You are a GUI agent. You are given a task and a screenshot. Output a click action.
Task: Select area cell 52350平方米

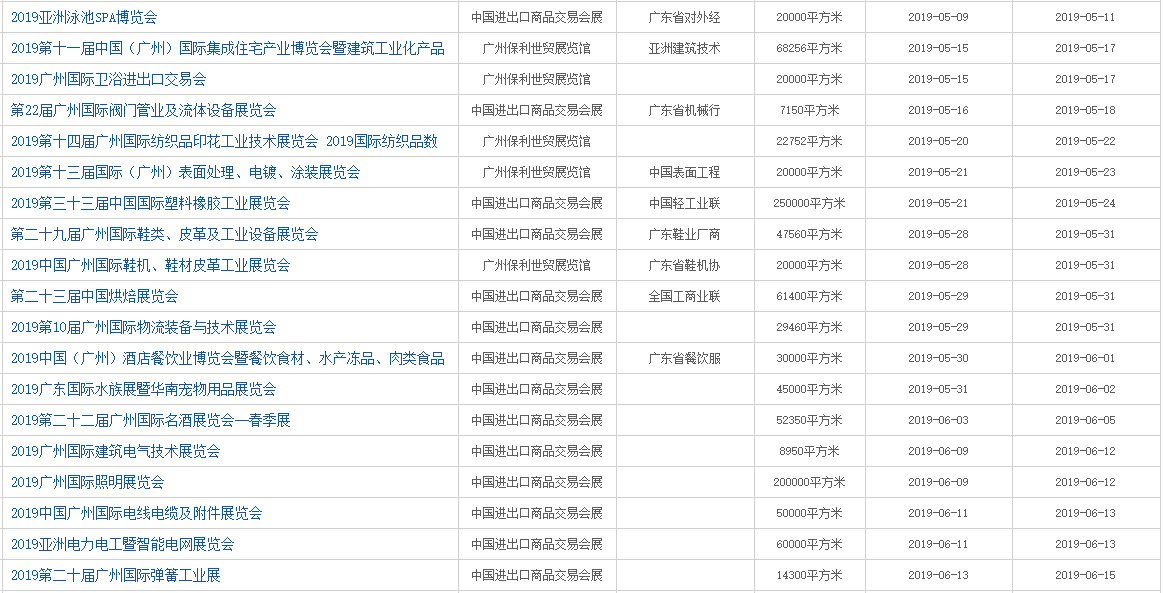click(x=809, y=421)
